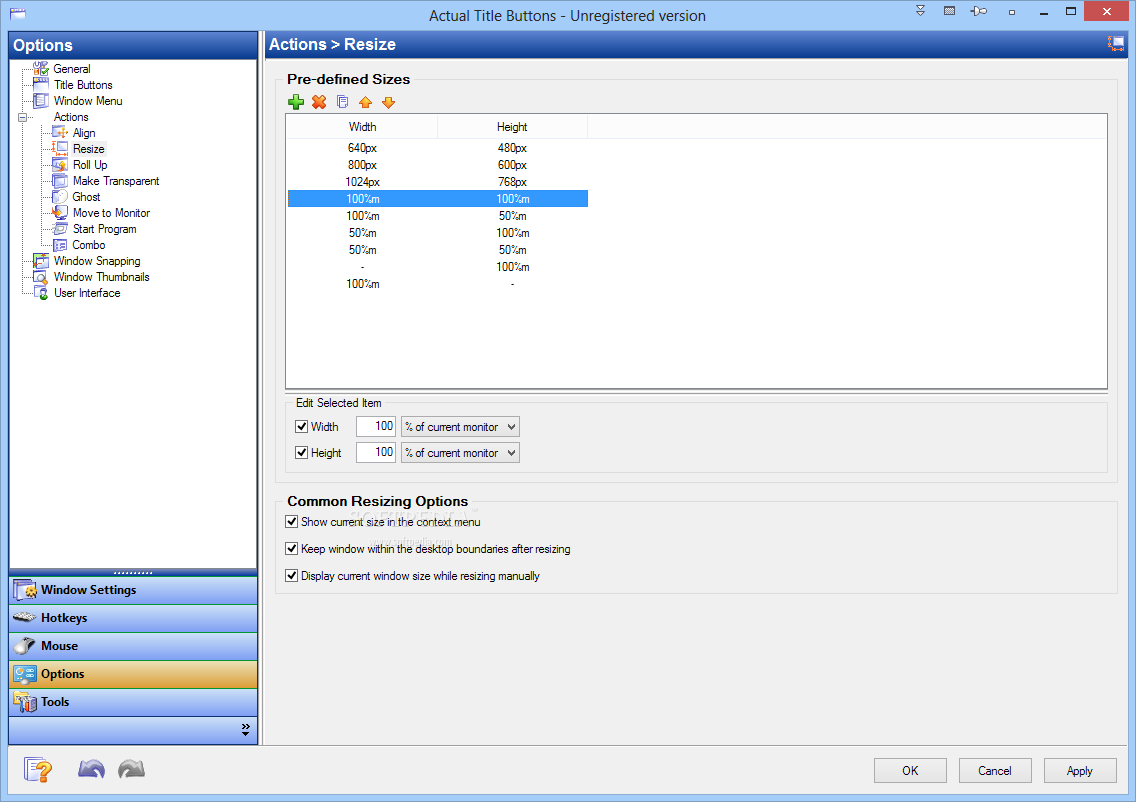Open help using the question mark icon

[38, 769]
